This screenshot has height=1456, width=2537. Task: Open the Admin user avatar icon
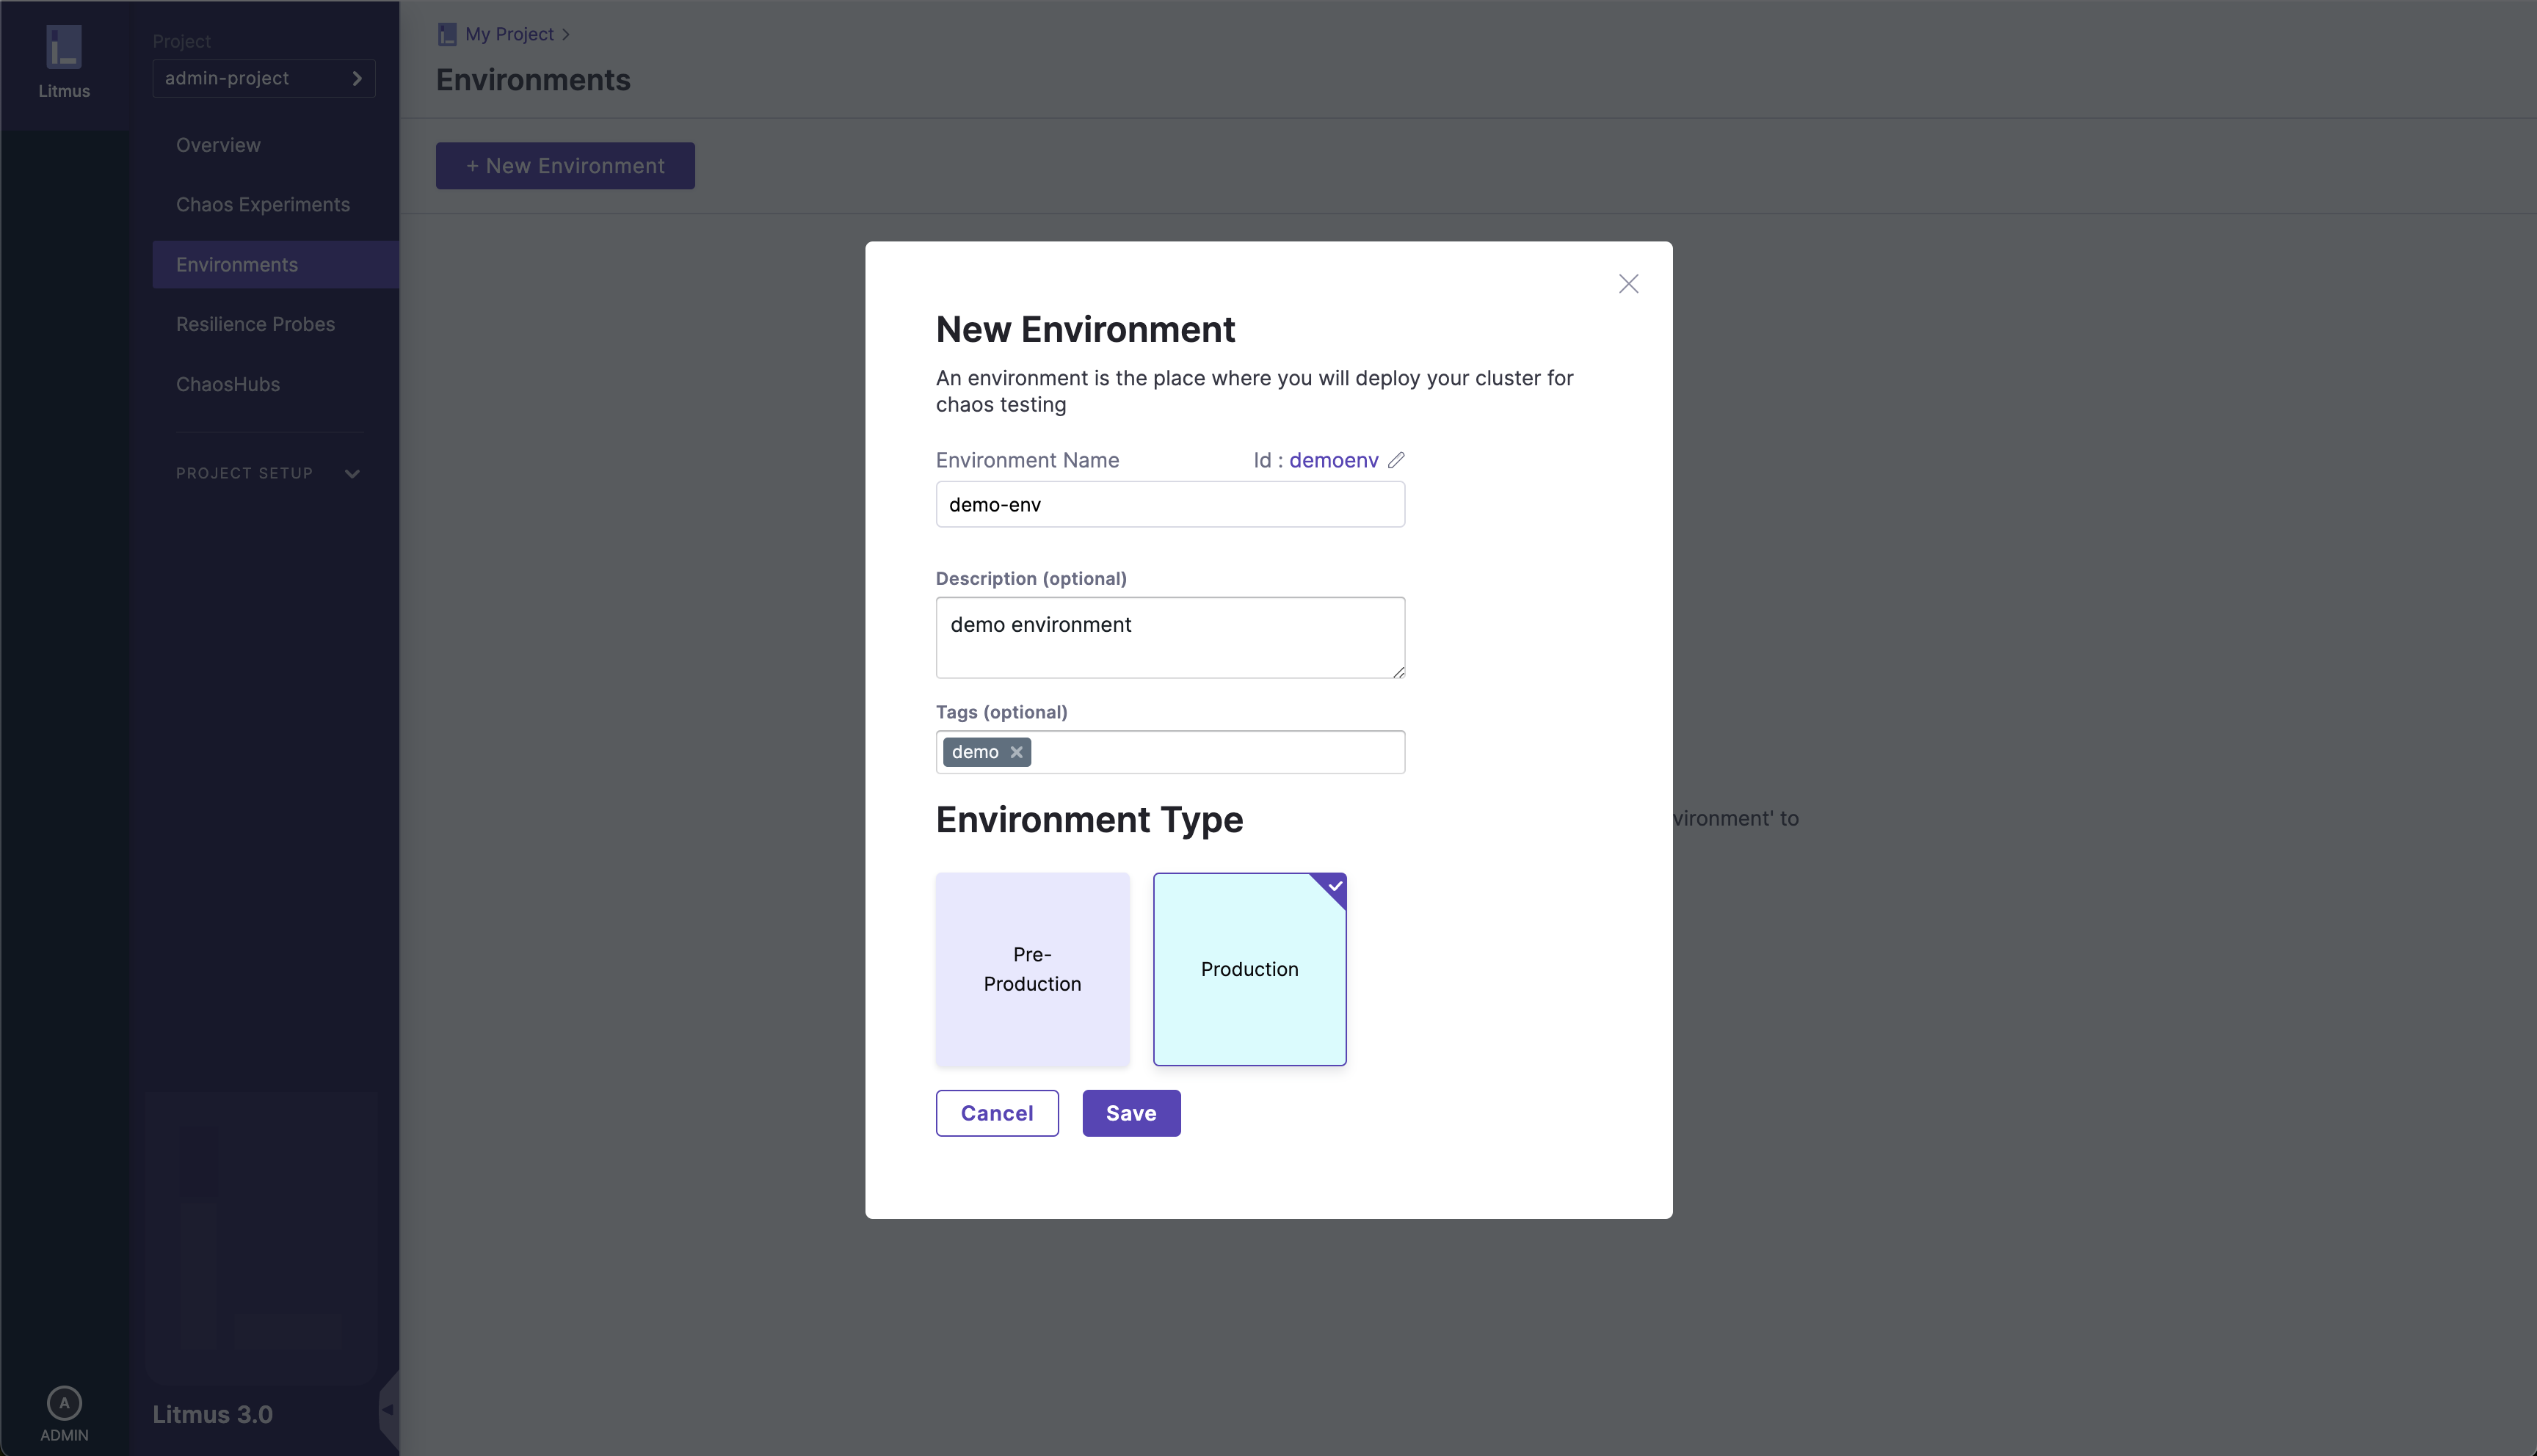pos(64,1403)
